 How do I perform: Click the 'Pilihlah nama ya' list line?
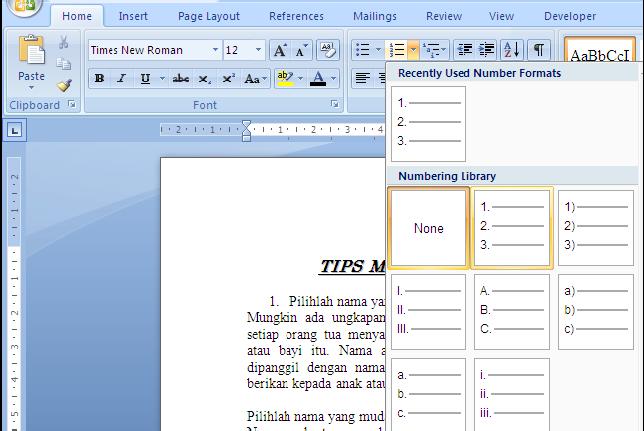327,301
